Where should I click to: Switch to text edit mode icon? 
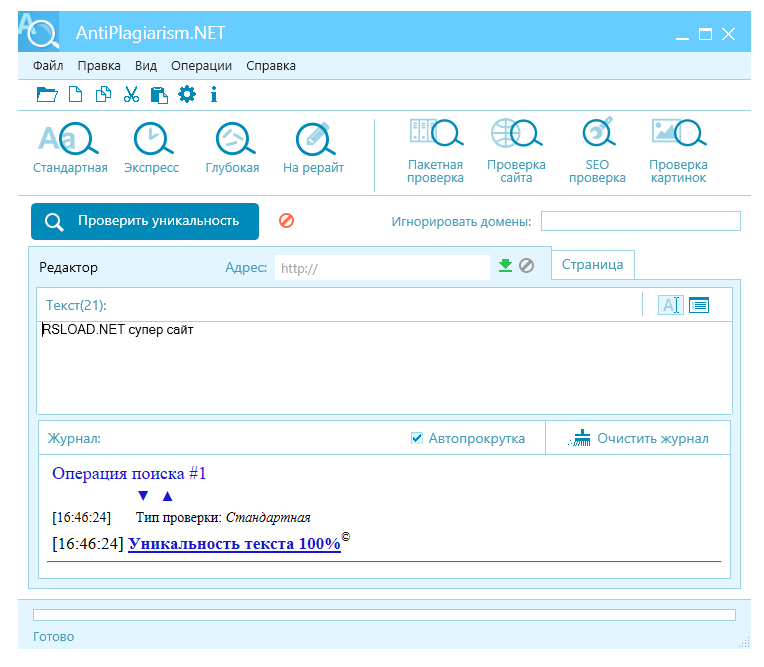pyautogui.click(x=670, y=305)
